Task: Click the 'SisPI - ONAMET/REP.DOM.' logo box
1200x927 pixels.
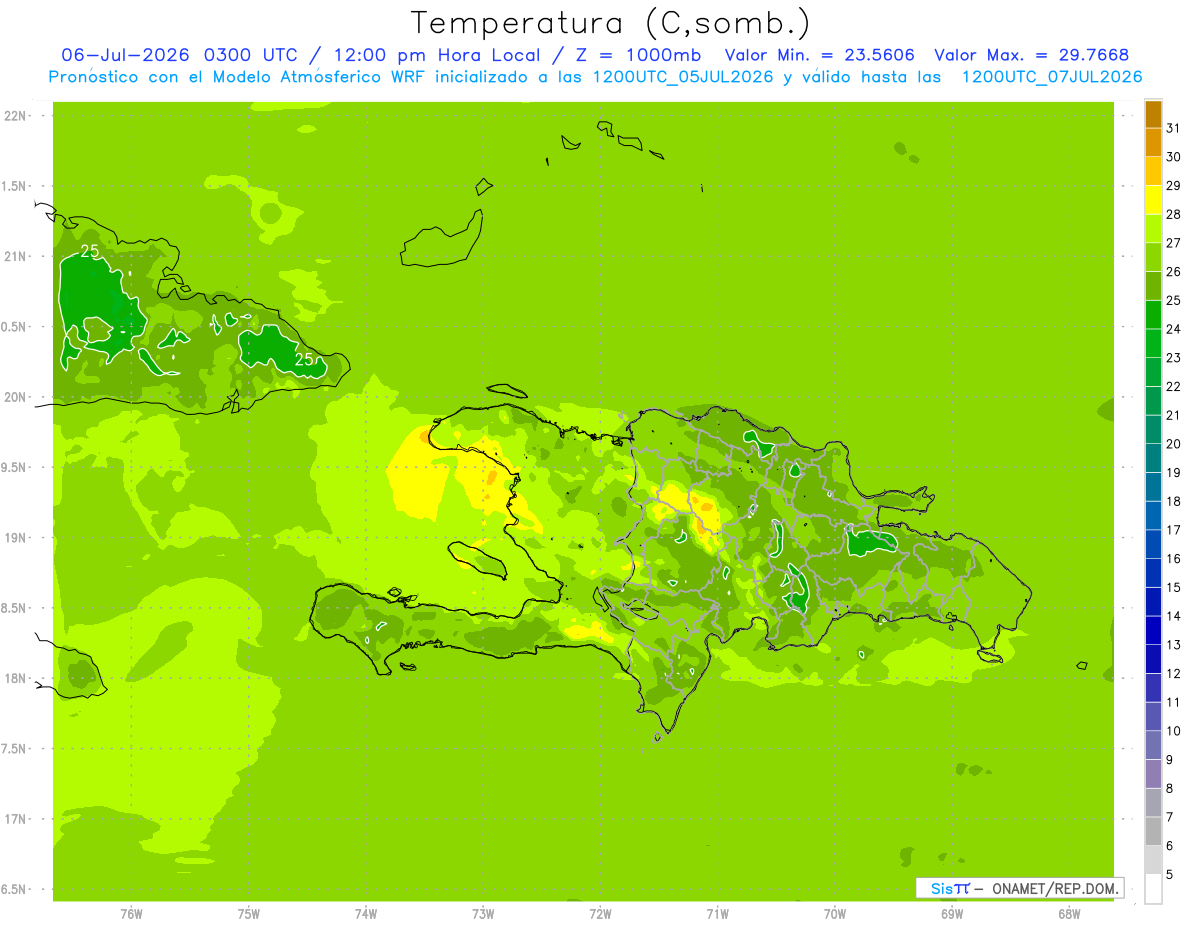Action: point(1019,888)
